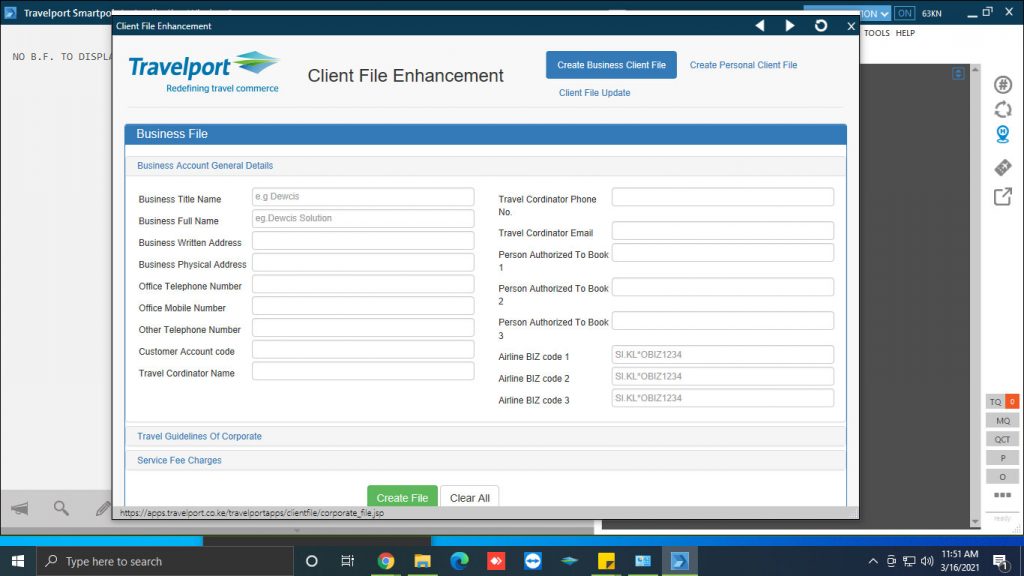Focus the Business Written Address field
Viewport: 1024px width, 576px height.
(363, 240)
